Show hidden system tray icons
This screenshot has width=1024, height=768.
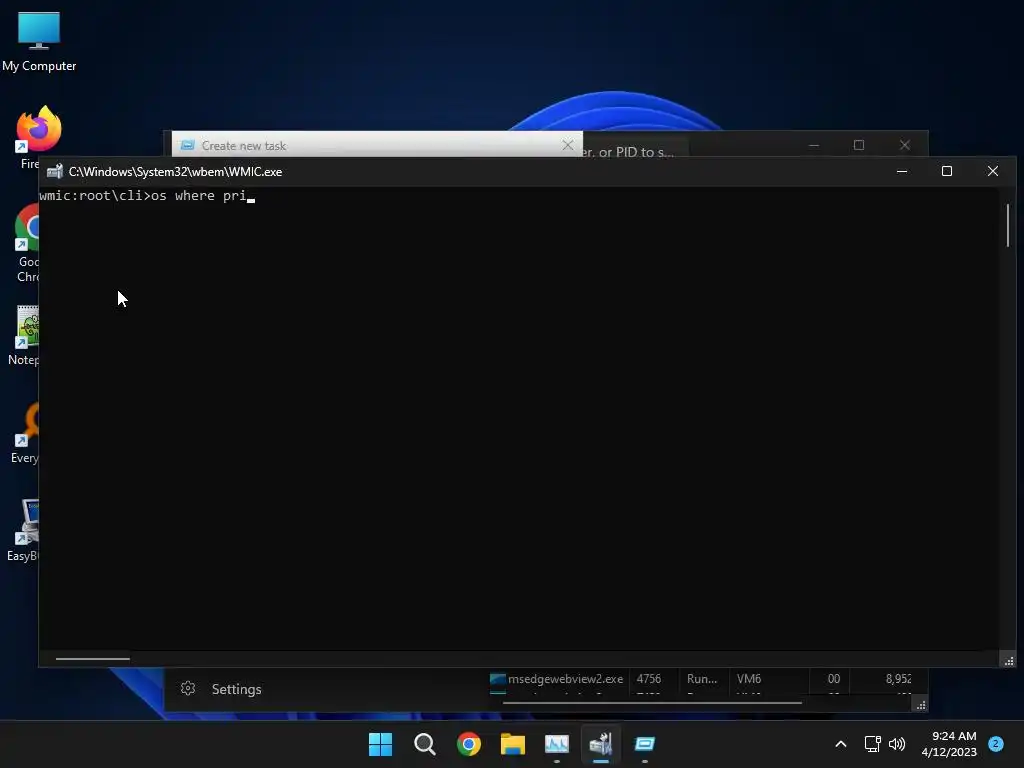pyautogui.click(x=841, y=744)
